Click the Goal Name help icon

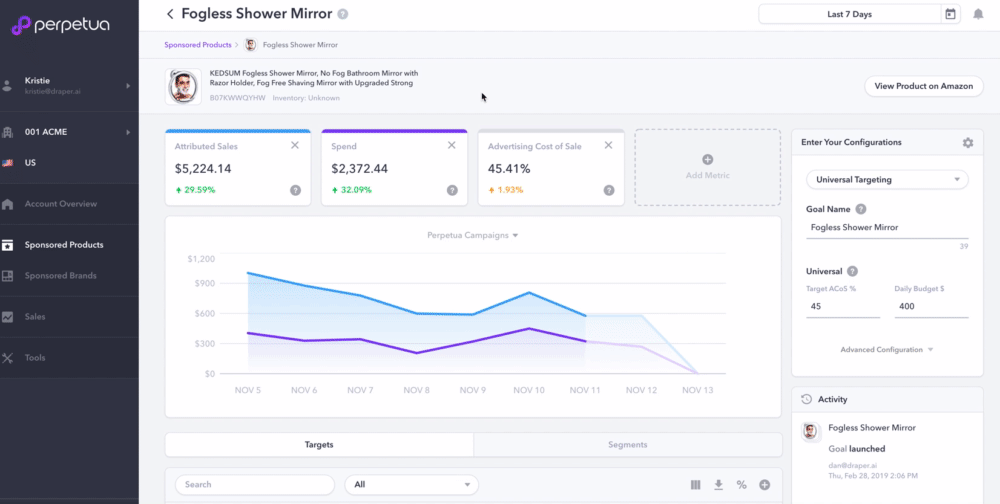pos(861,209)
